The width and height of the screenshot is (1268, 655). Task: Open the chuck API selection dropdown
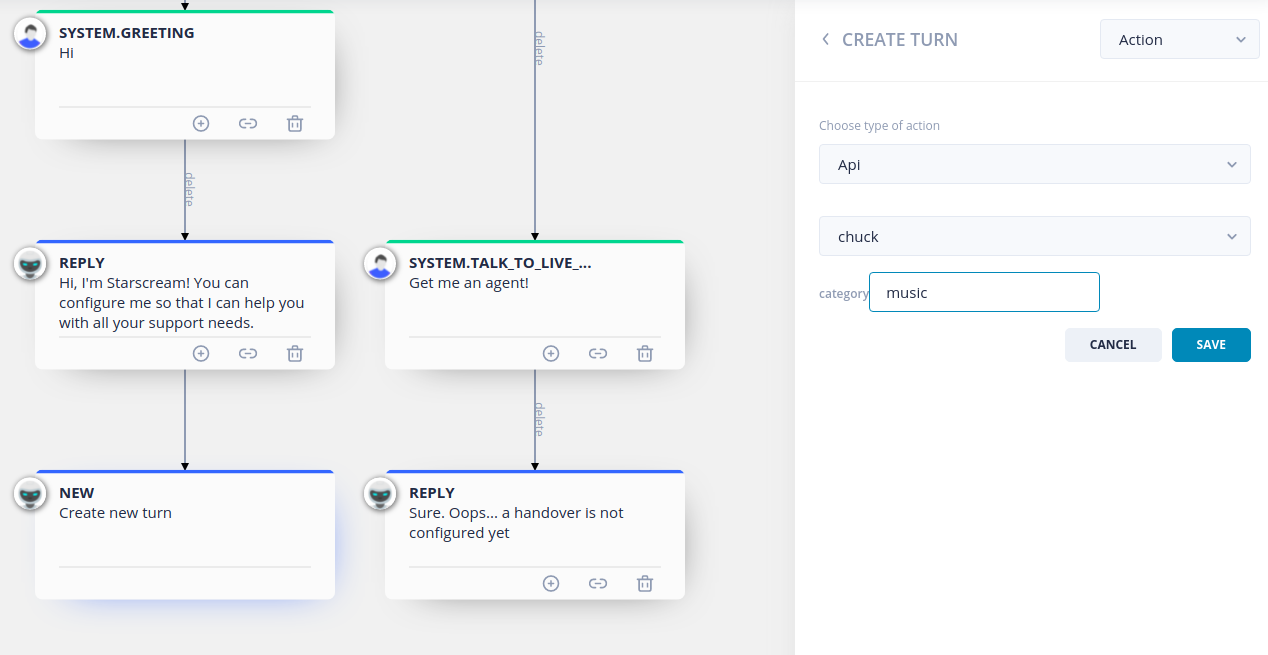tap(1034, 236)
